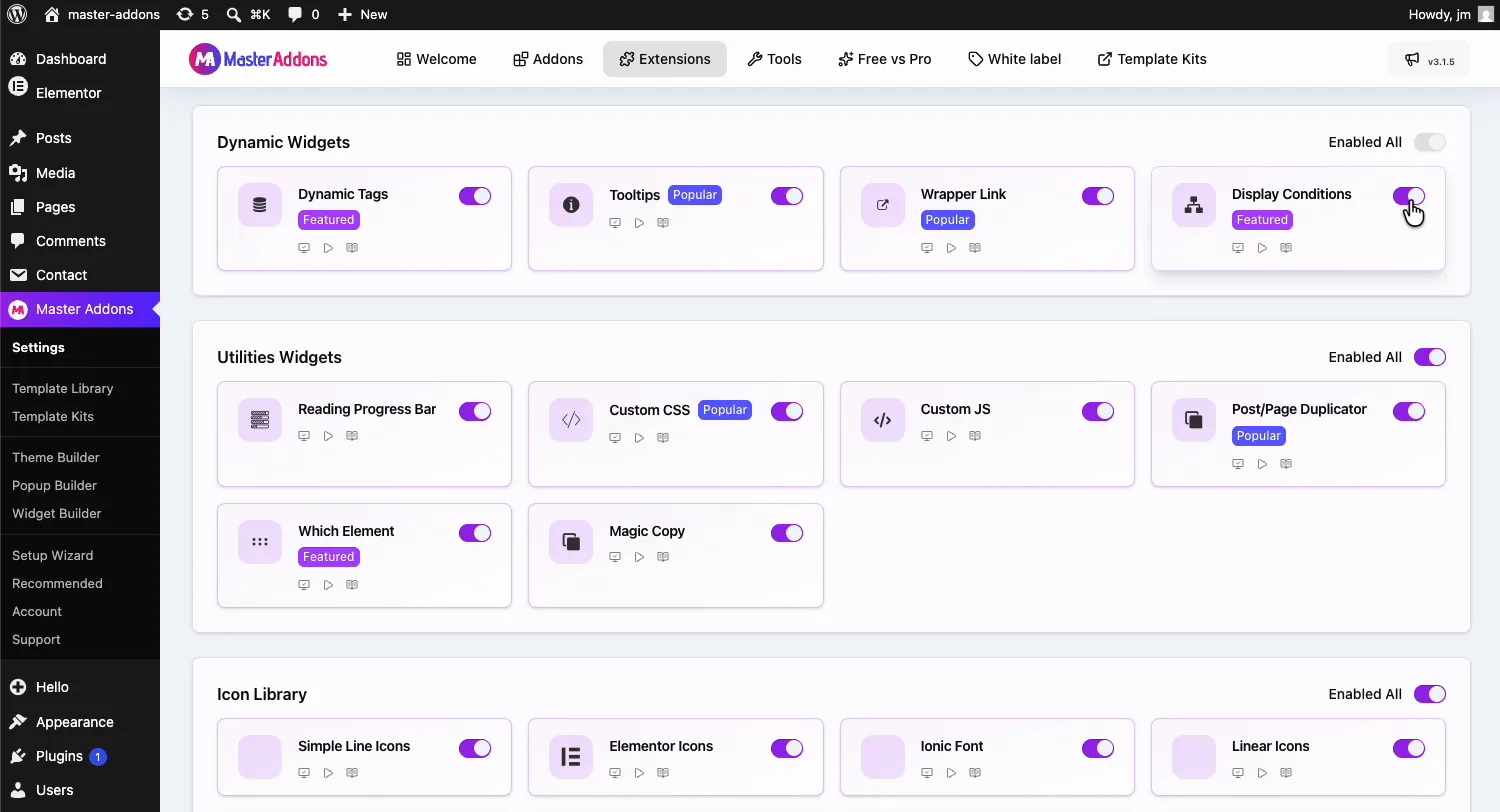Toggle the Post/Page Duplicator switch

[x=1409, y=411]
